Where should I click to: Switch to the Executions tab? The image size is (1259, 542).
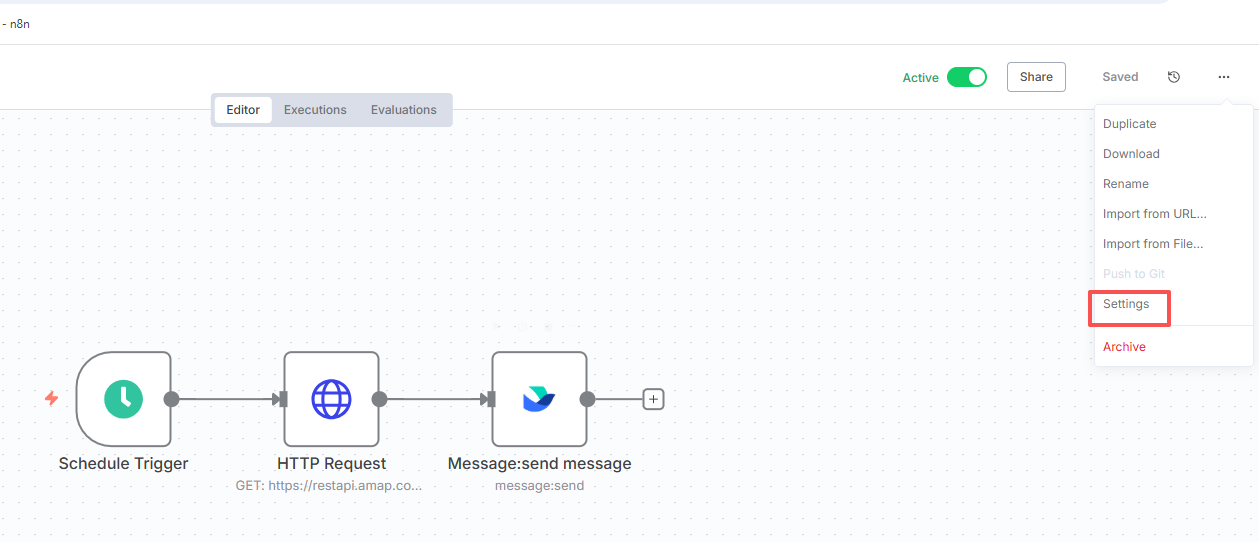click(x=315, y=110)
